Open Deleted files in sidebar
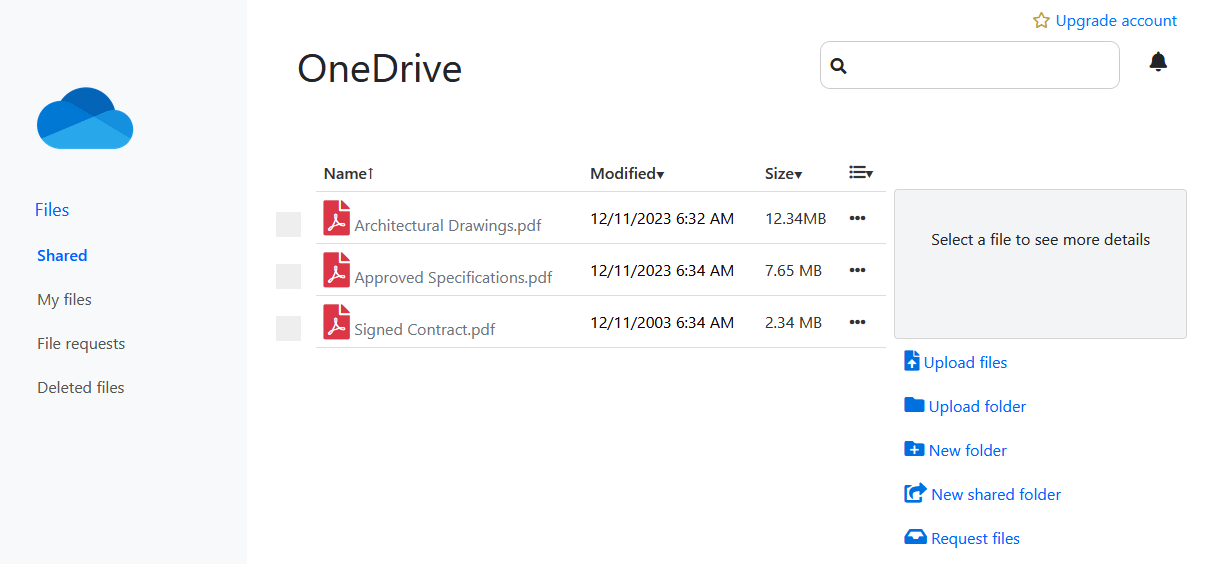This screenshot has width=1206, height=564. 81,388
